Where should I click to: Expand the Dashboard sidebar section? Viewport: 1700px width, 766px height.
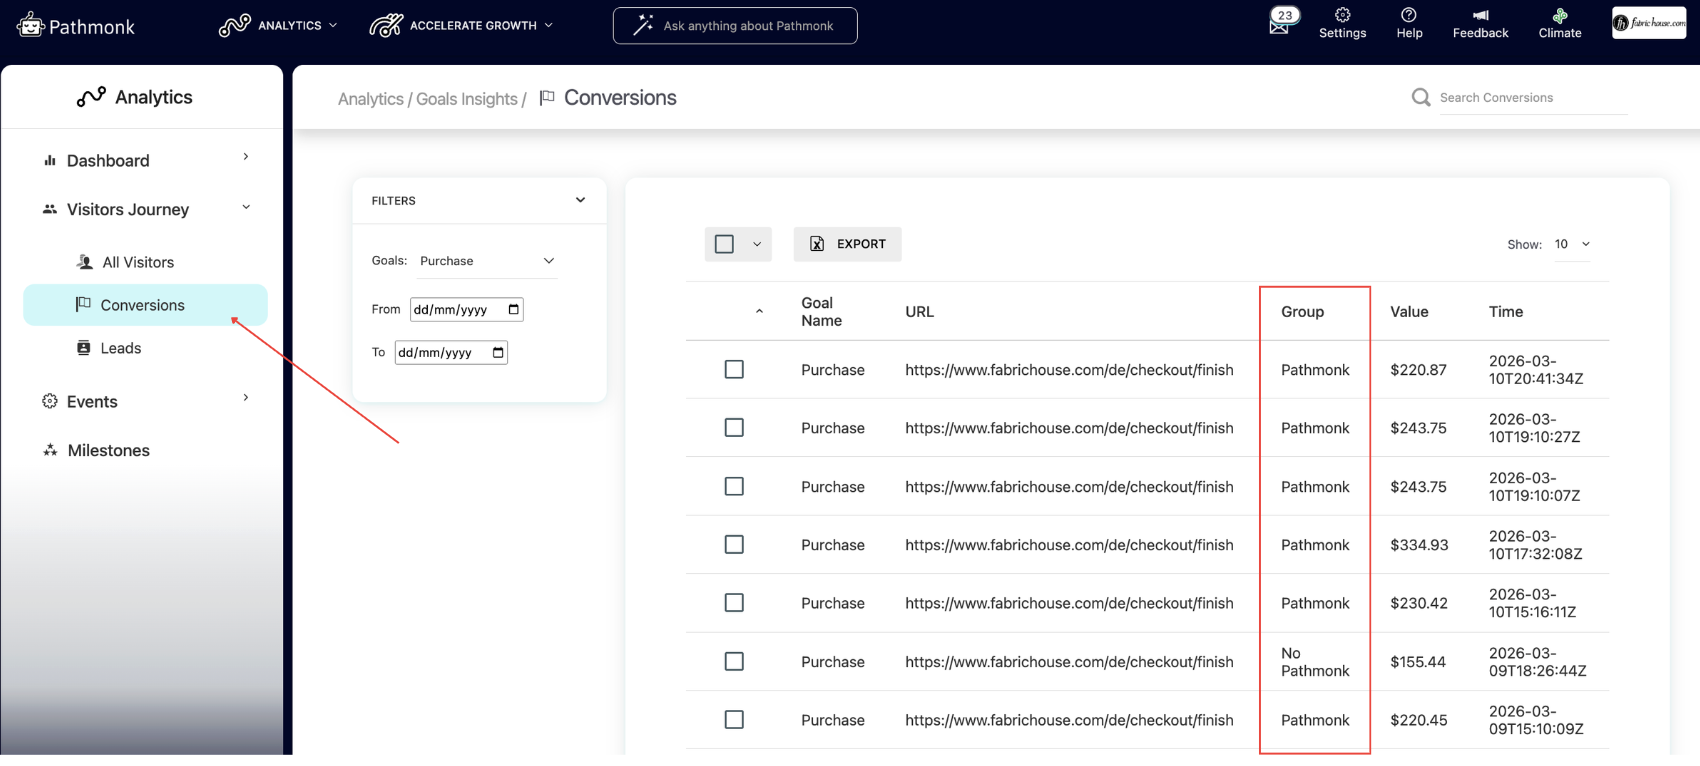(x=246, y=157)
